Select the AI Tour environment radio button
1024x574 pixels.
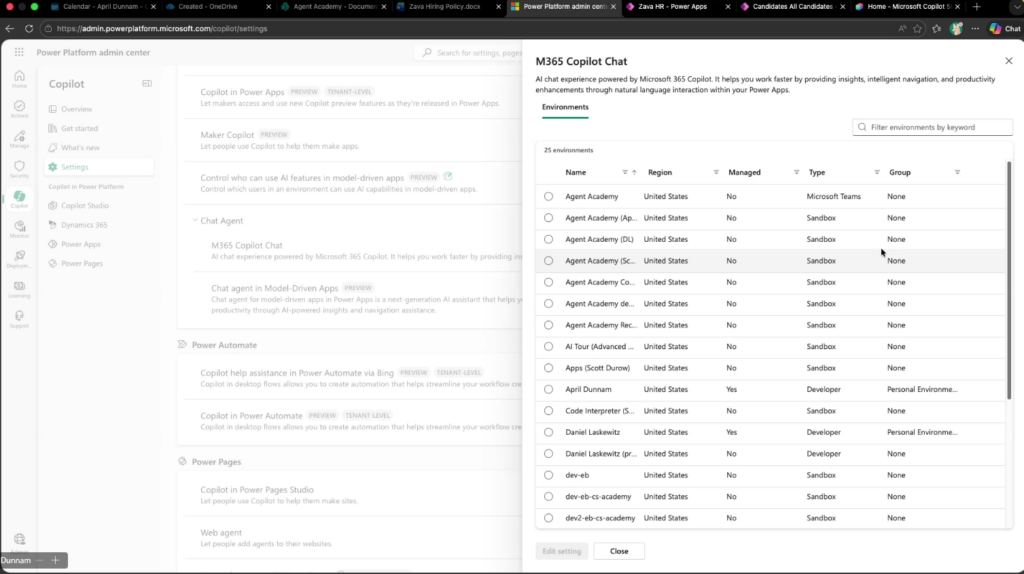click(x=548, y=346)
